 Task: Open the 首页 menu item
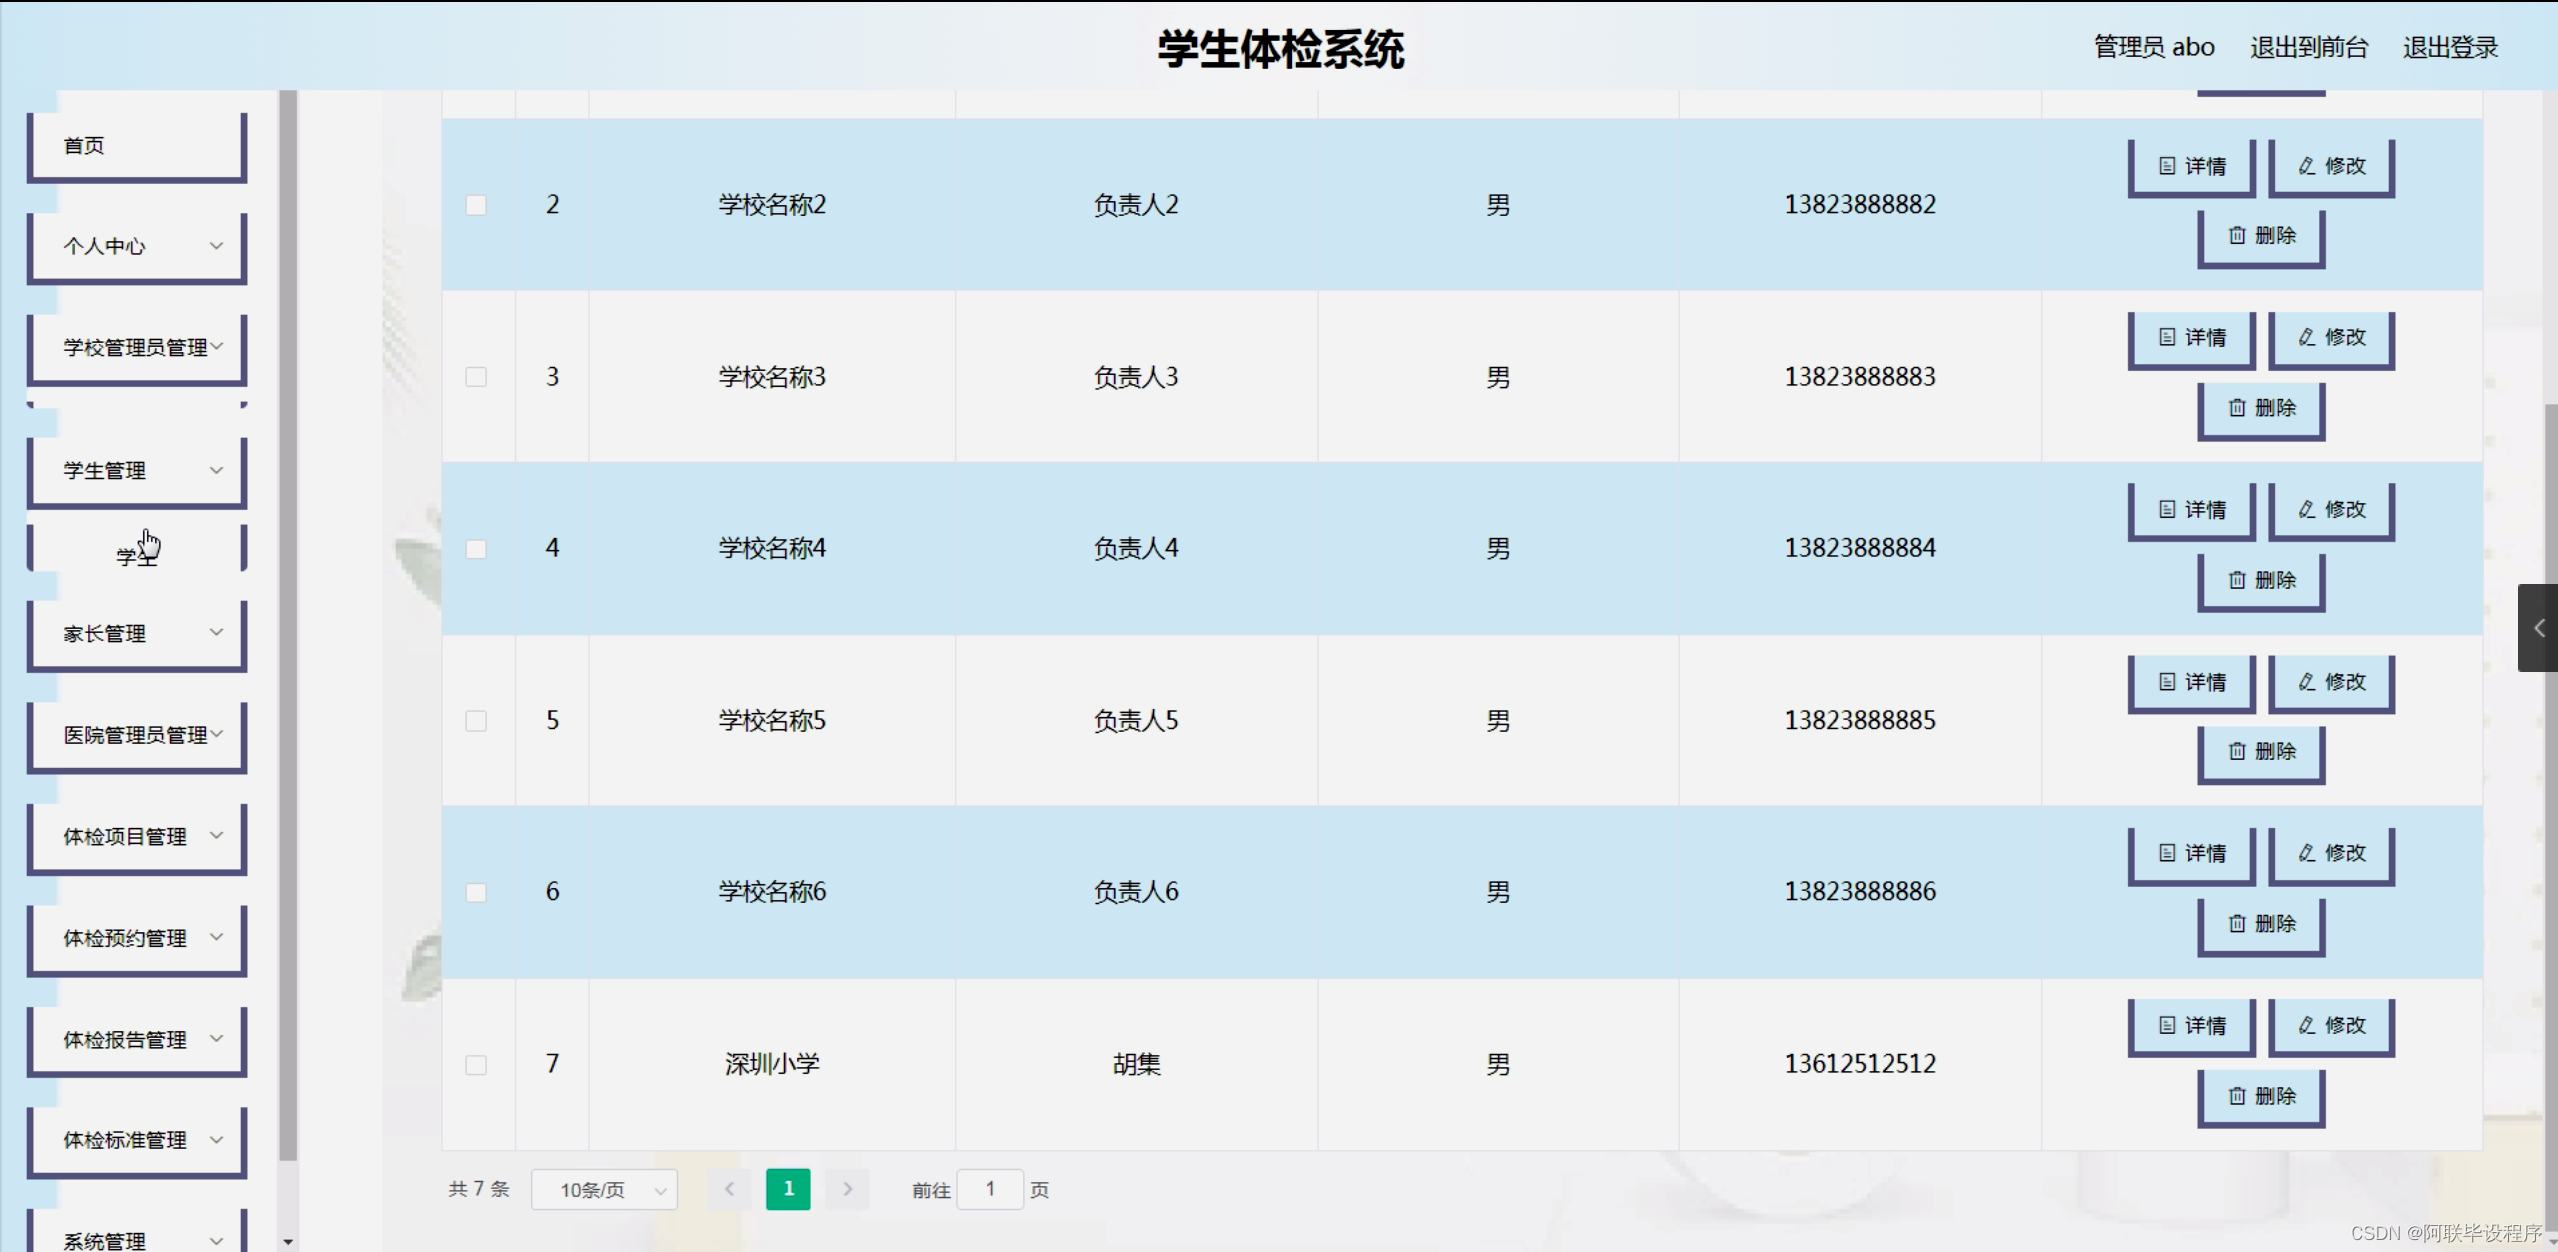coord(136,145)
